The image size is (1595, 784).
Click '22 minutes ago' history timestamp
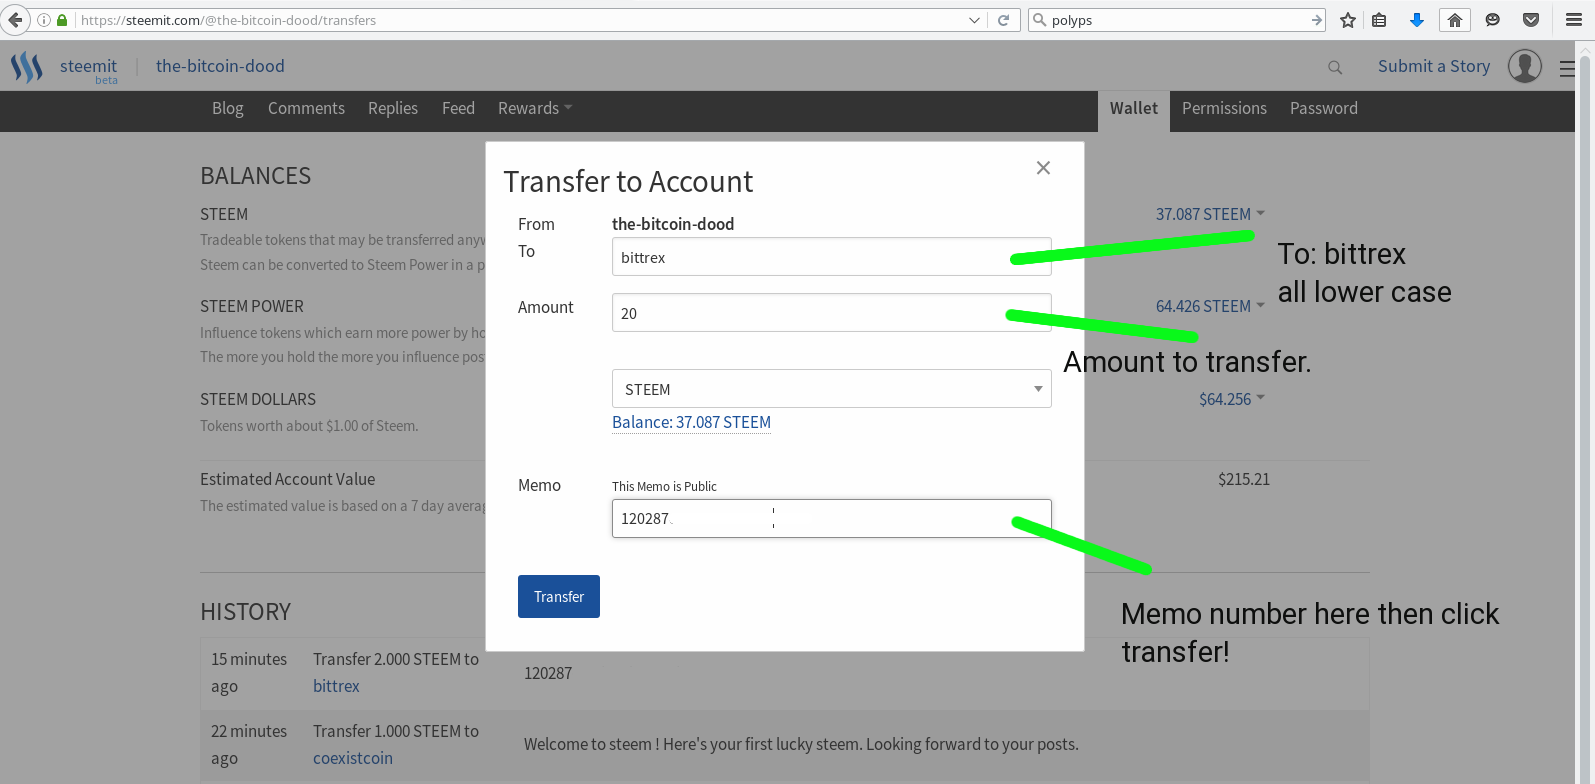pos(249,745)
